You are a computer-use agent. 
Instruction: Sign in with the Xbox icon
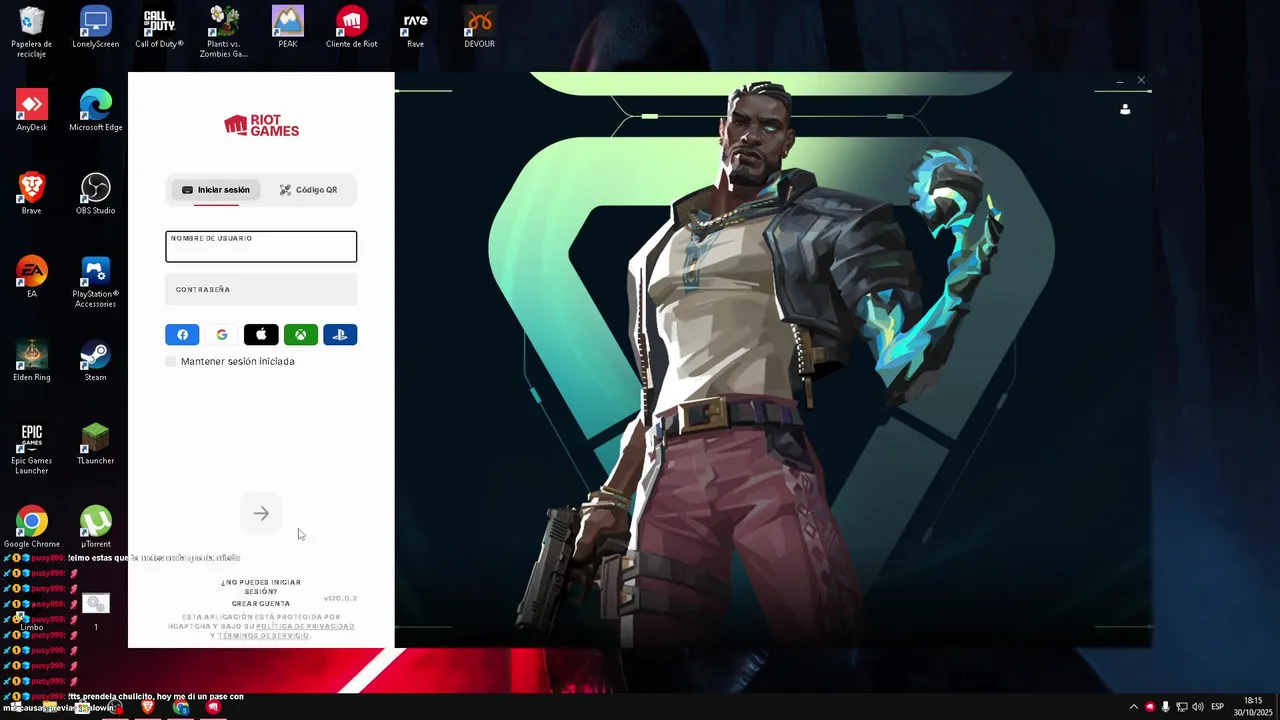click(301, 335)
